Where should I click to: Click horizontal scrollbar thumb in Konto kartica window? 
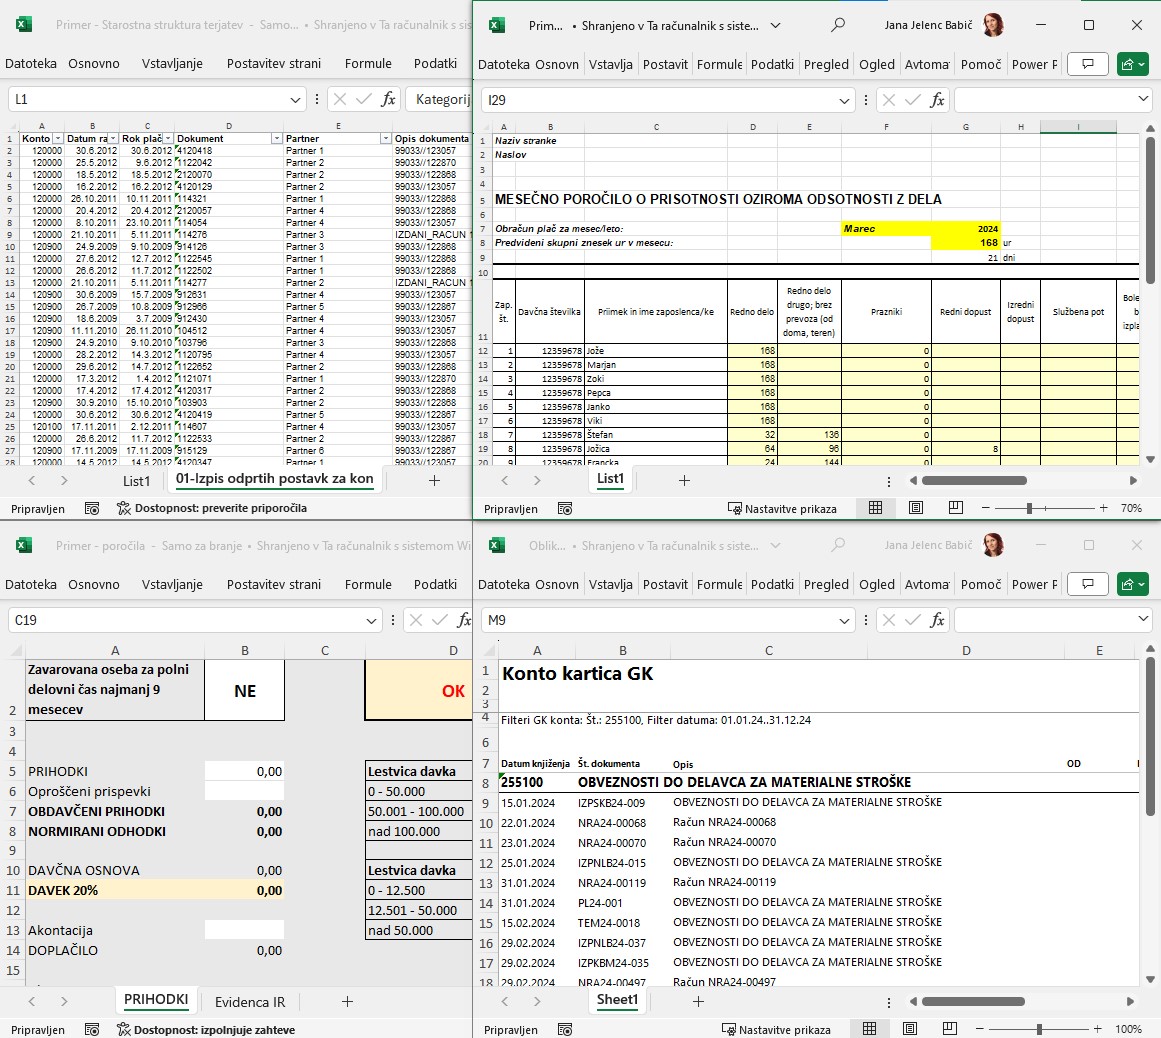[x=973, y=1001]
